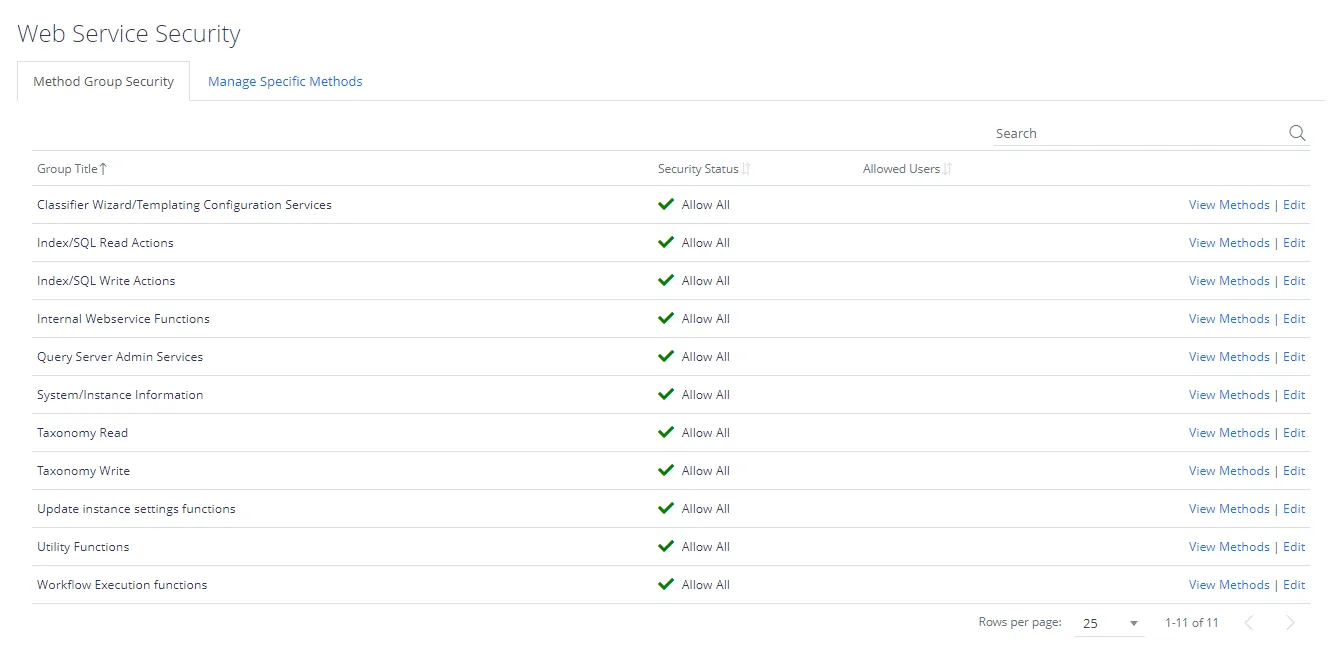This screenshot has width=1333, height=654.
Task: Edit the Taxonomy Write group
Action: click(1294, 471)
